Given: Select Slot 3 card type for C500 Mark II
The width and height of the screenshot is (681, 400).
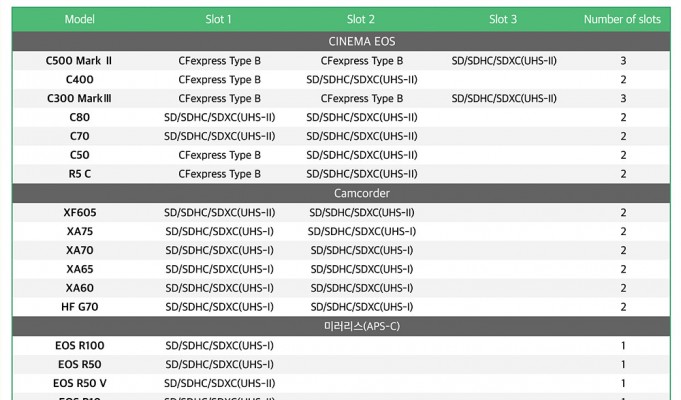Looking at the screenshot, I should click(503, 60).
